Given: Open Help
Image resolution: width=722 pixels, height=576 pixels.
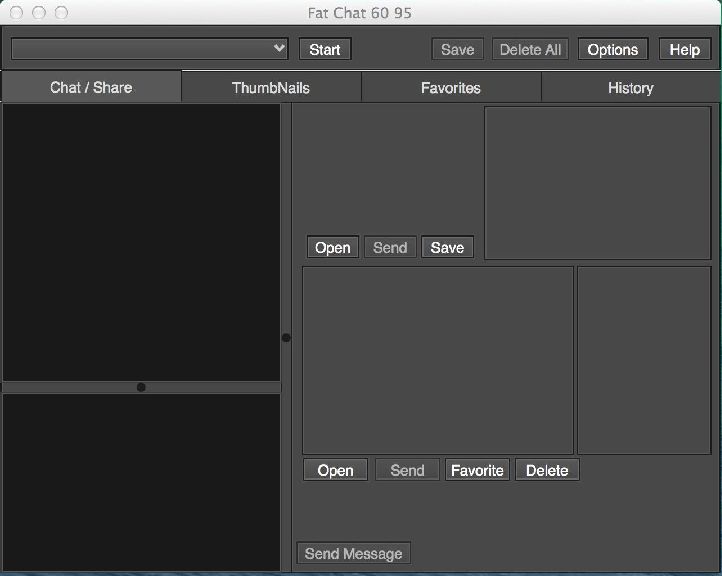Looking at the screenshot, I should 685,49.
